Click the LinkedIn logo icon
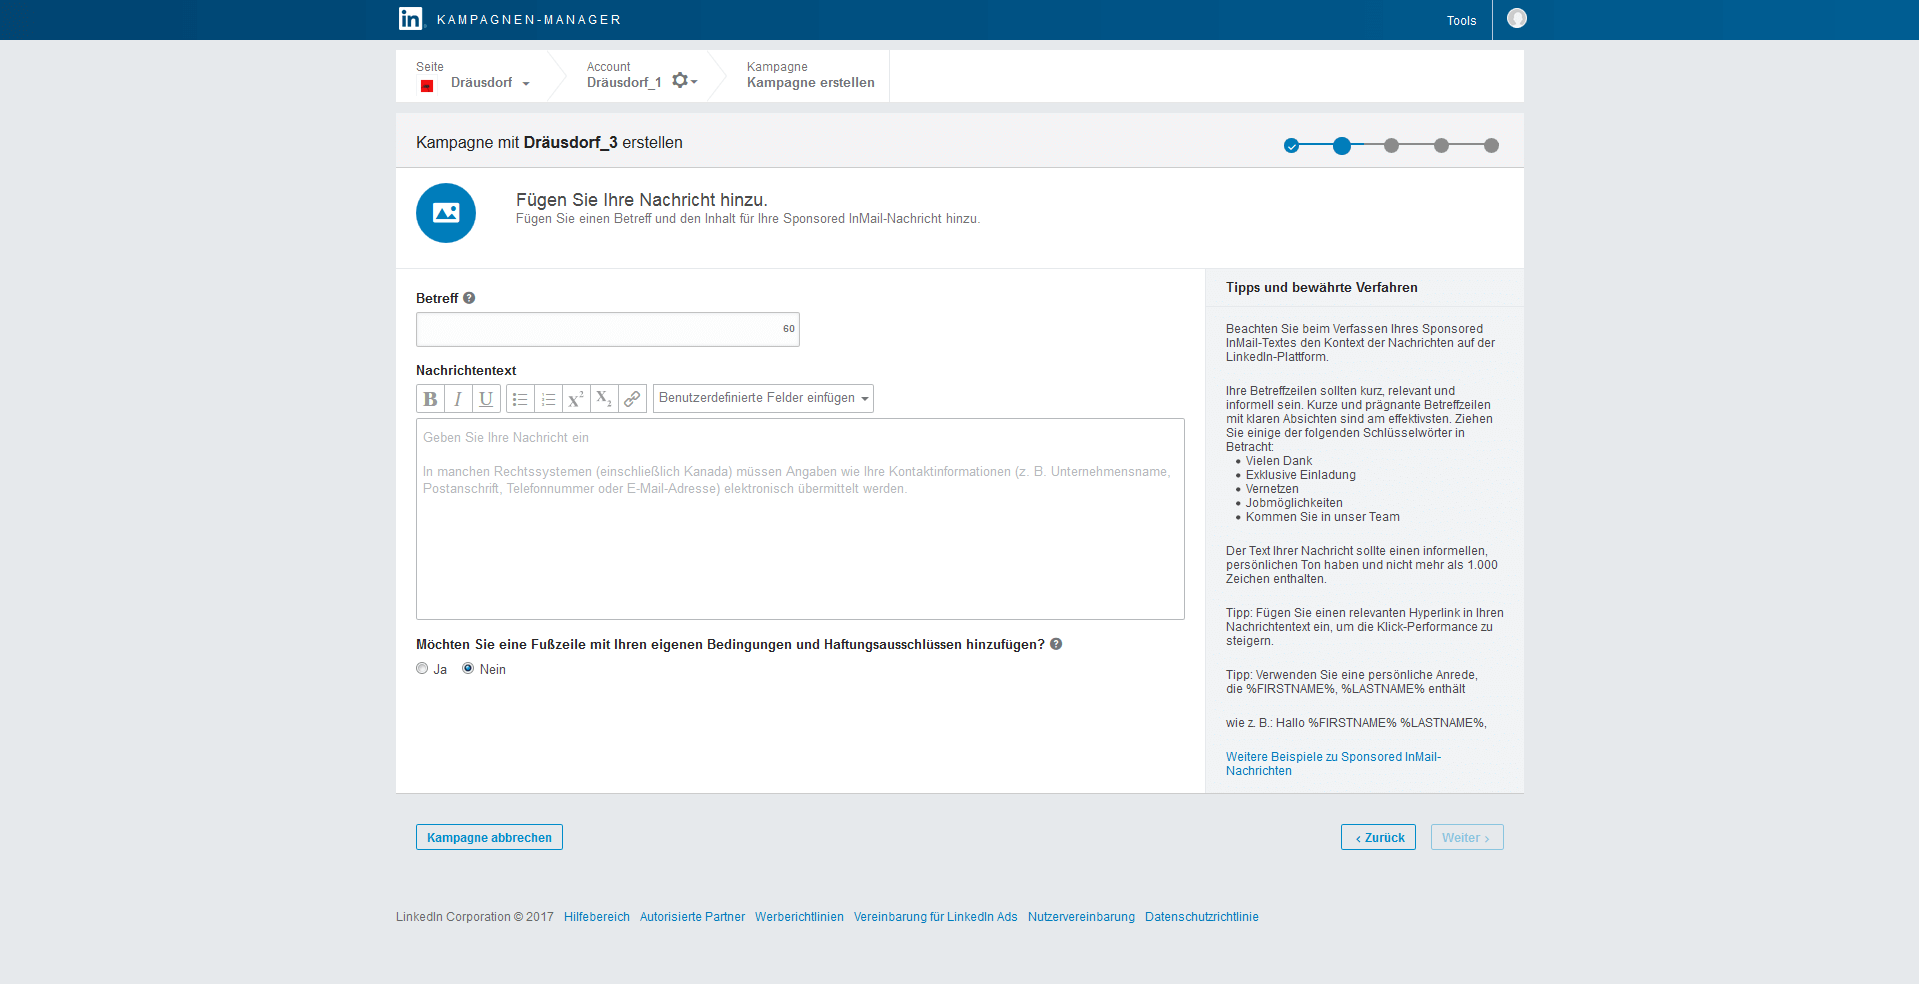1919x984 pixels. coord(410,19)
